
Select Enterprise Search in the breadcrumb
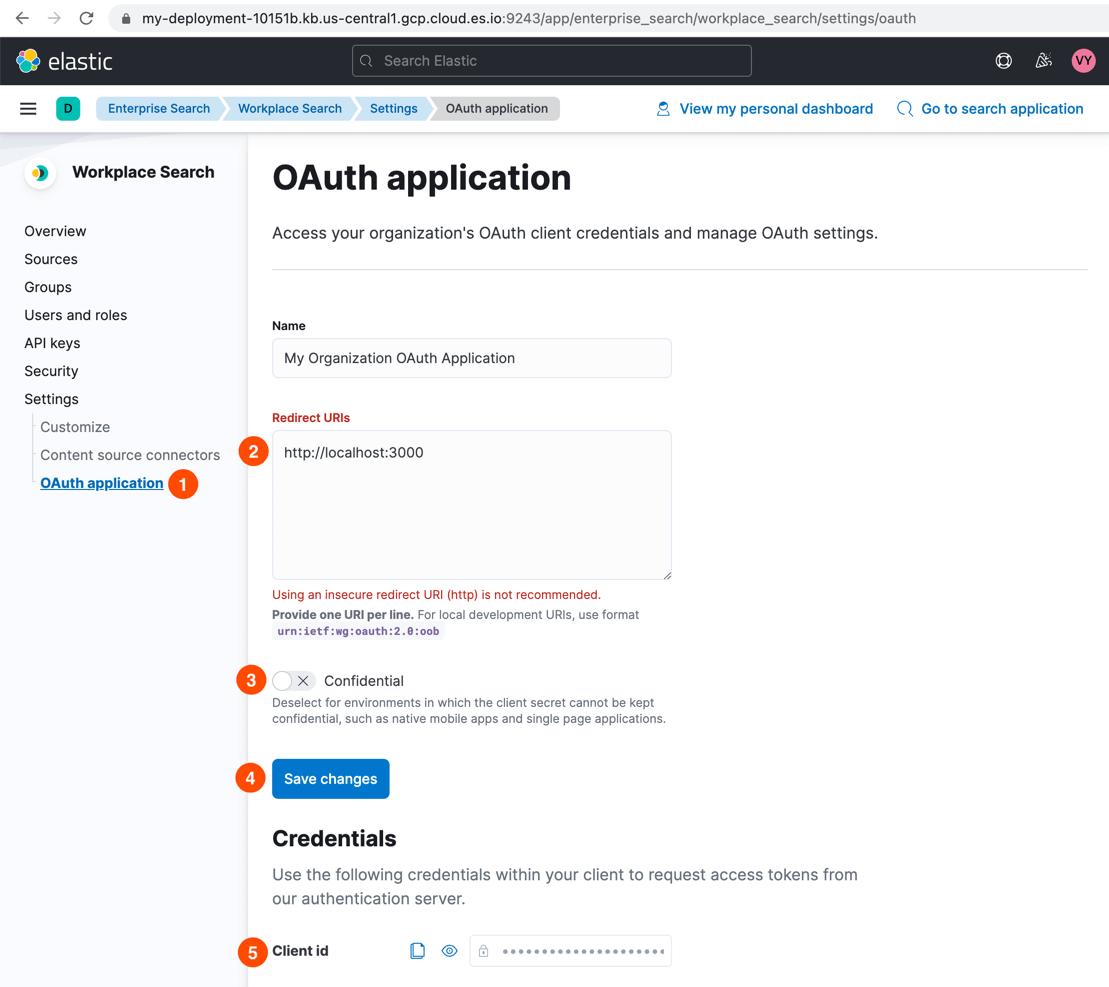click(158, 108)
